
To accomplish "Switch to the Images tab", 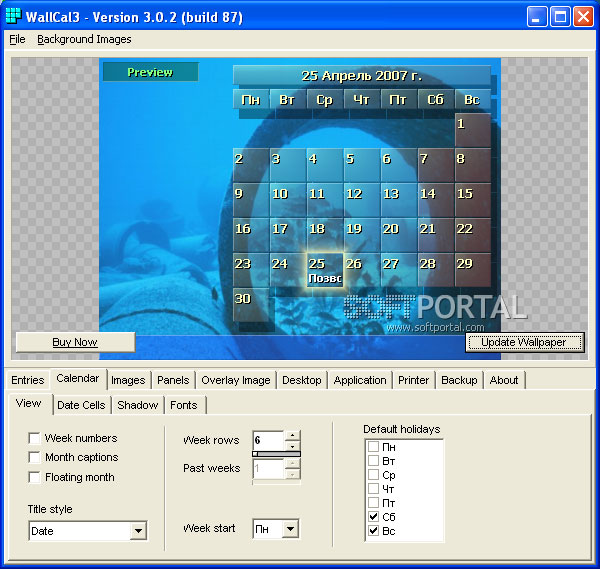I will point(128,380).
